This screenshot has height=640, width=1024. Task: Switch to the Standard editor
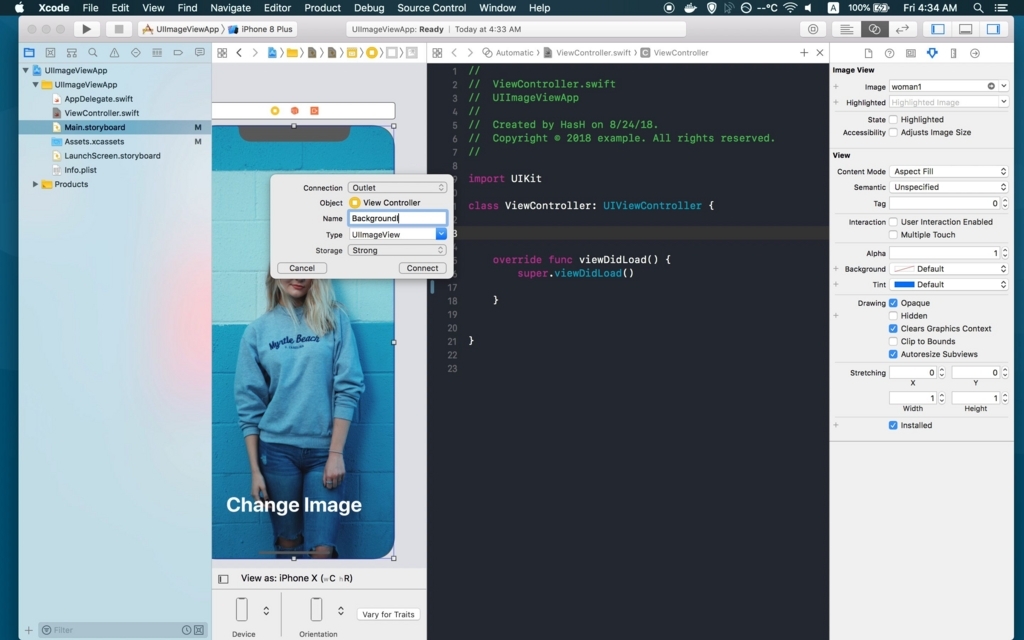(x=846, y=29)
